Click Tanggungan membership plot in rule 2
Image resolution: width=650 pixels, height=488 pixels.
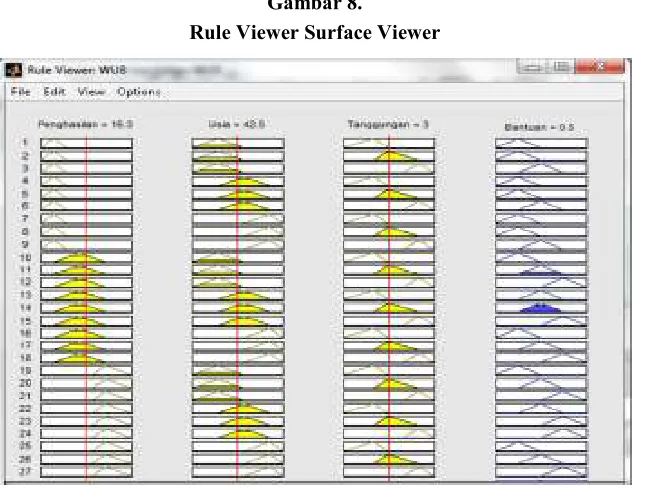click(x=389, y=156)
